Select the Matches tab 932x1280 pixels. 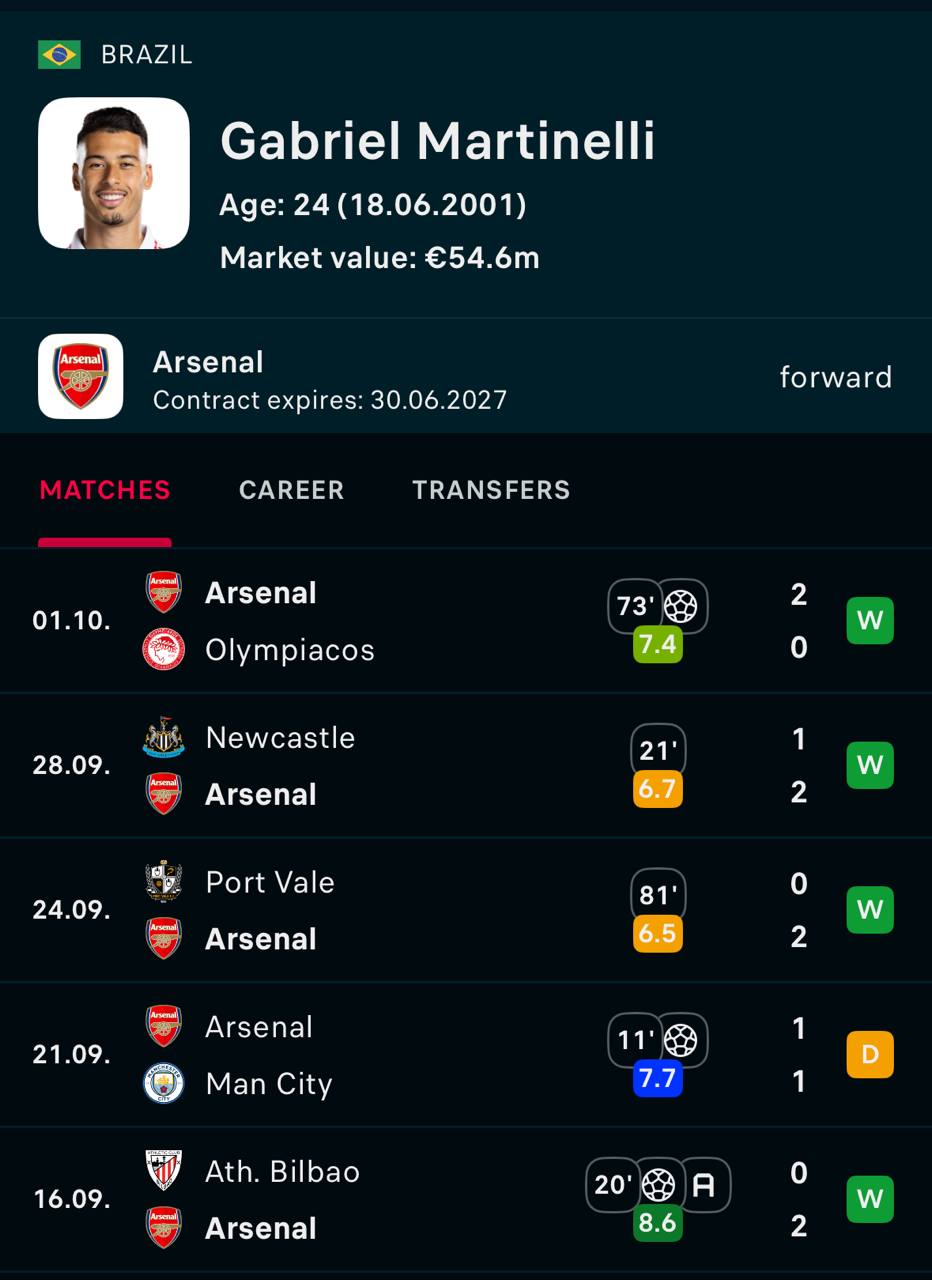pos(105,490)
